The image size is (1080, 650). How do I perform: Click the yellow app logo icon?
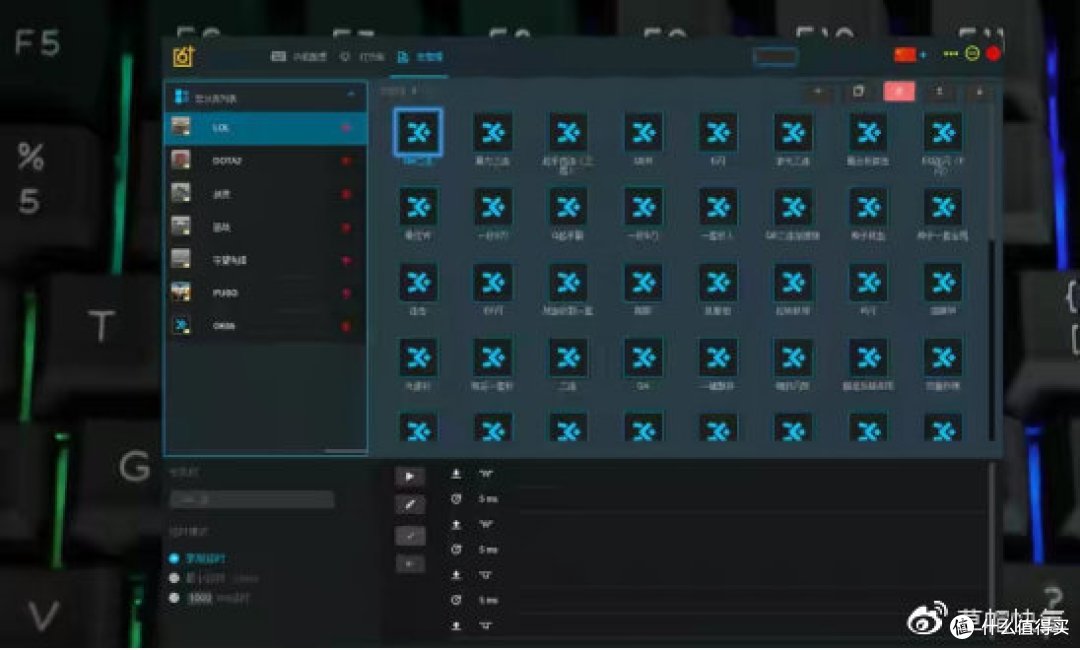pyautogui.click(x=183, y=56)
